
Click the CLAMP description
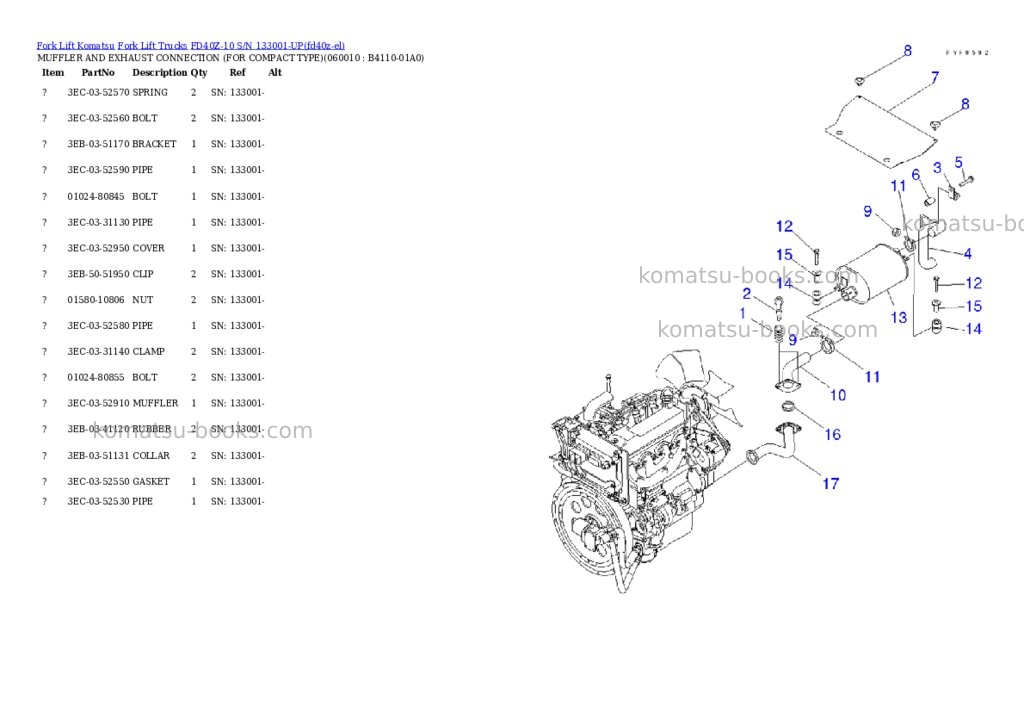[148, 351]
